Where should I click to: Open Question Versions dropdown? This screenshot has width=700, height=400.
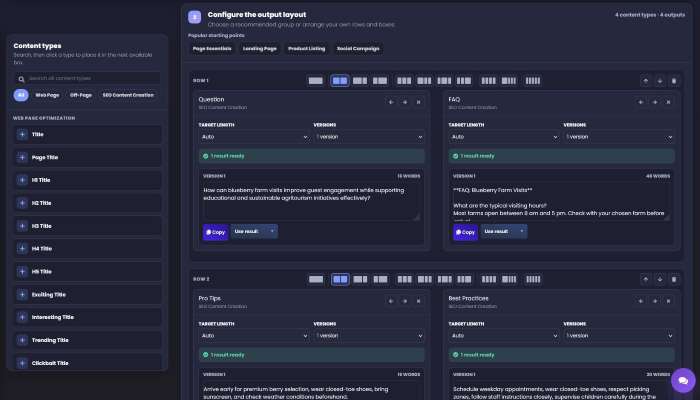[369, 137]
